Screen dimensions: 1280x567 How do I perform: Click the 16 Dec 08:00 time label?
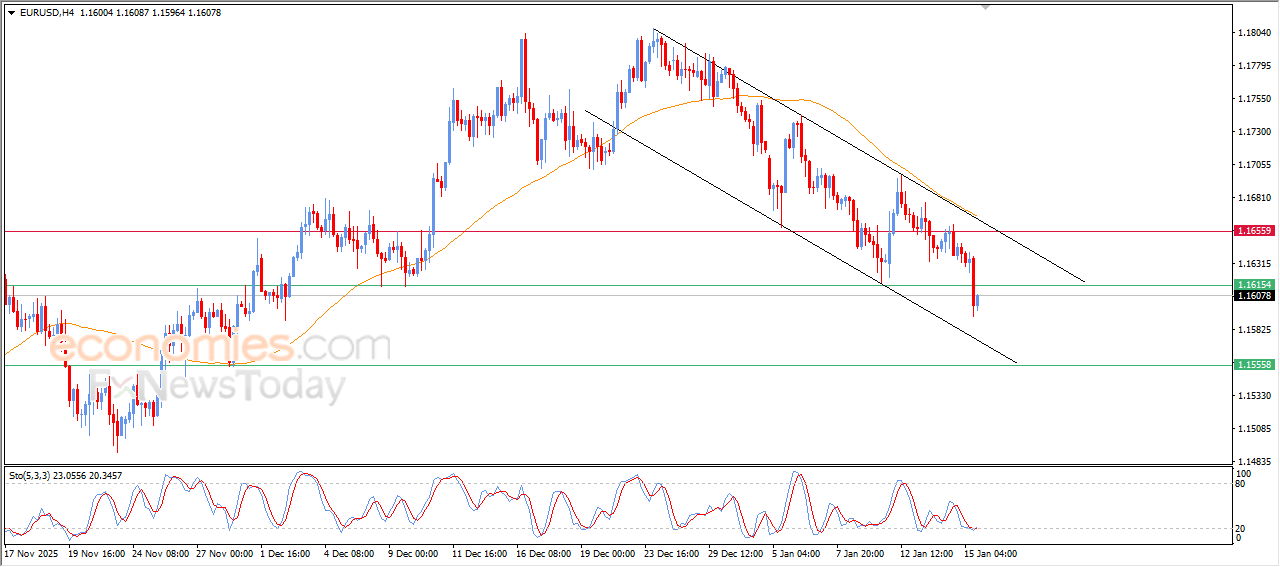click(x=545, y=553)
